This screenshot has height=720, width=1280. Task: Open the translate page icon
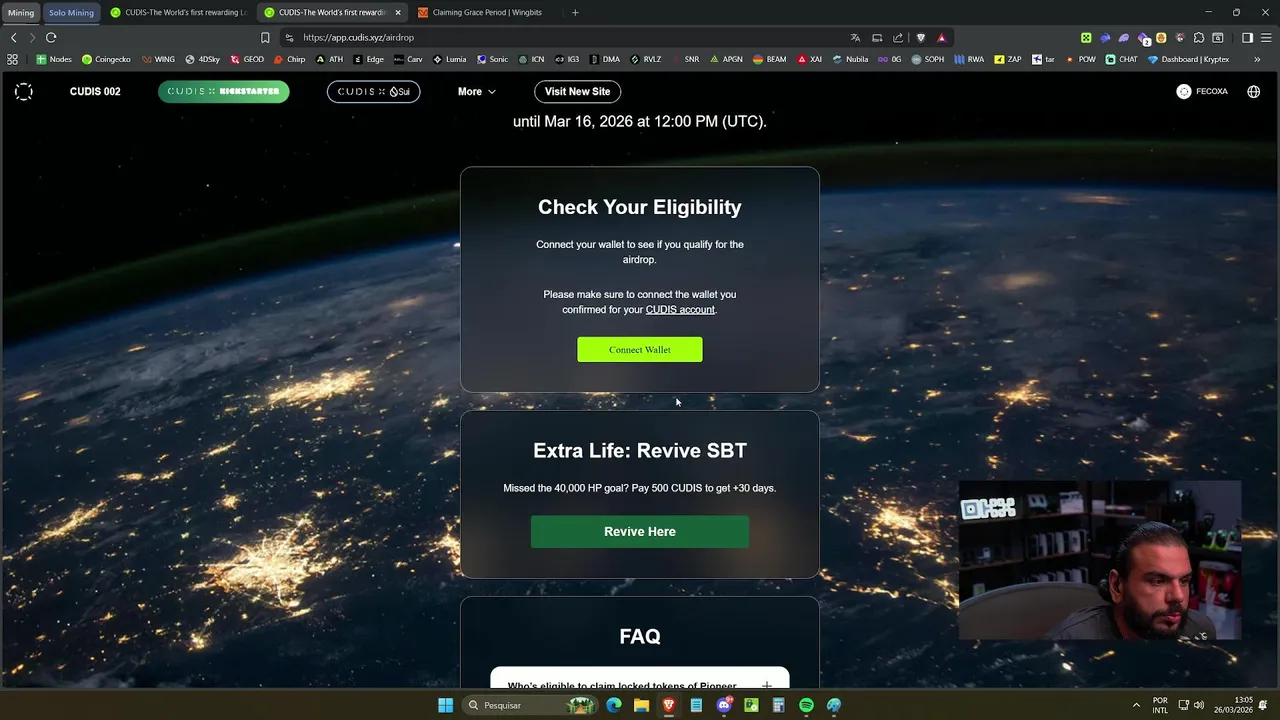855,37
